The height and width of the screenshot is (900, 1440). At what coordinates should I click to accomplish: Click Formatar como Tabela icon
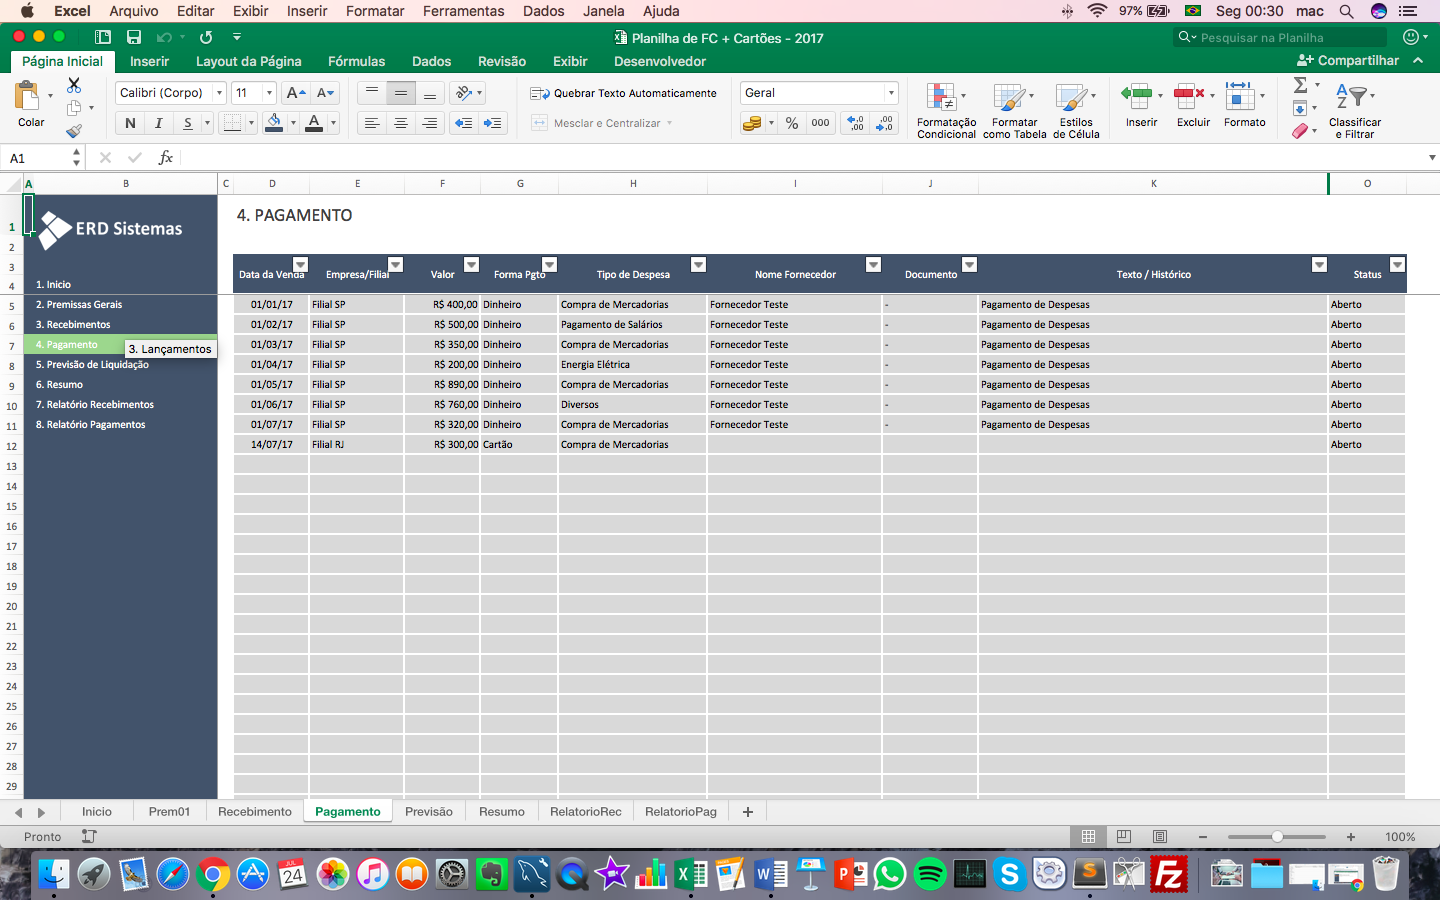(x=1013, y=110)
